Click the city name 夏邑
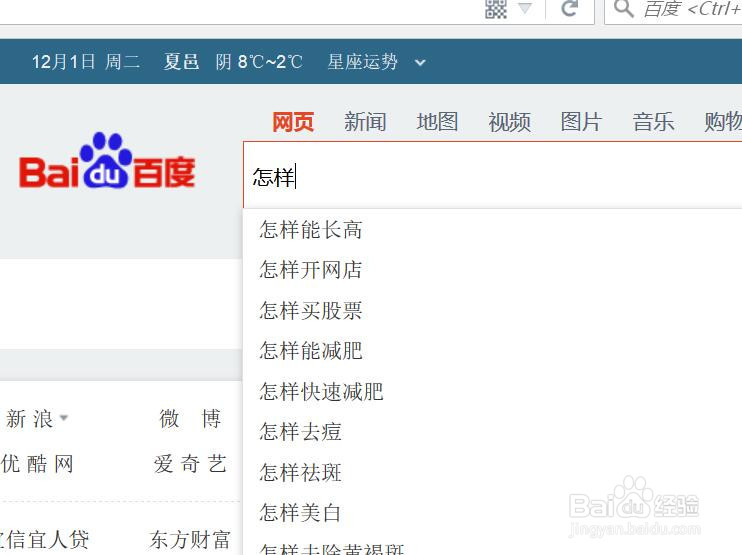The width and height of the screenshot is (742, 555). point(181,62)
